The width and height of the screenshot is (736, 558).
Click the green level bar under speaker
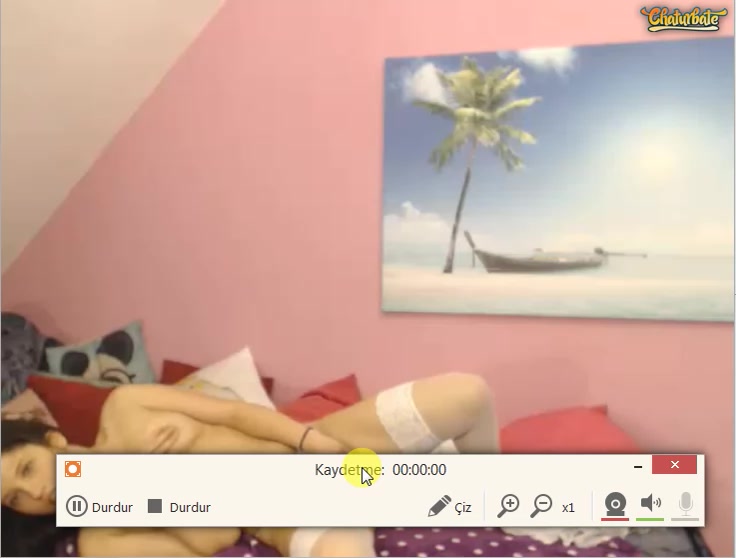coord(650,519)
